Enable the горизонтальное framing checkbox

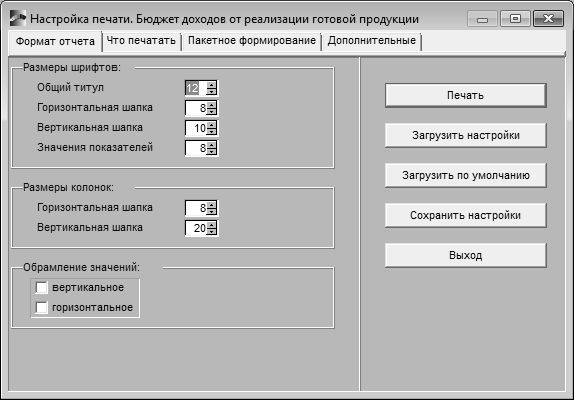click(x=41, y=307)
